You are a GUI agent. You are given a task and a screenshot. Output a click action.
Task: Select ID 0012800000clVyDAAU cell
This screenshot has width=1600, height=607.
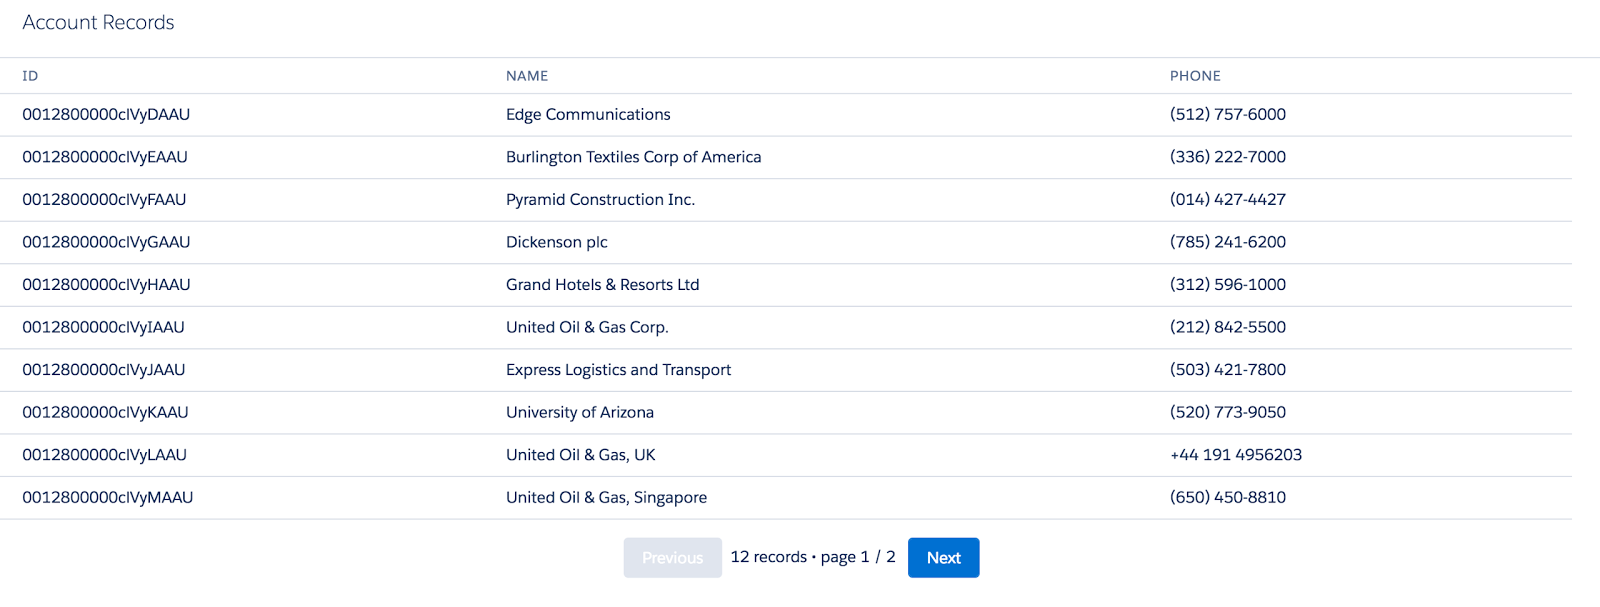point(106,115)
